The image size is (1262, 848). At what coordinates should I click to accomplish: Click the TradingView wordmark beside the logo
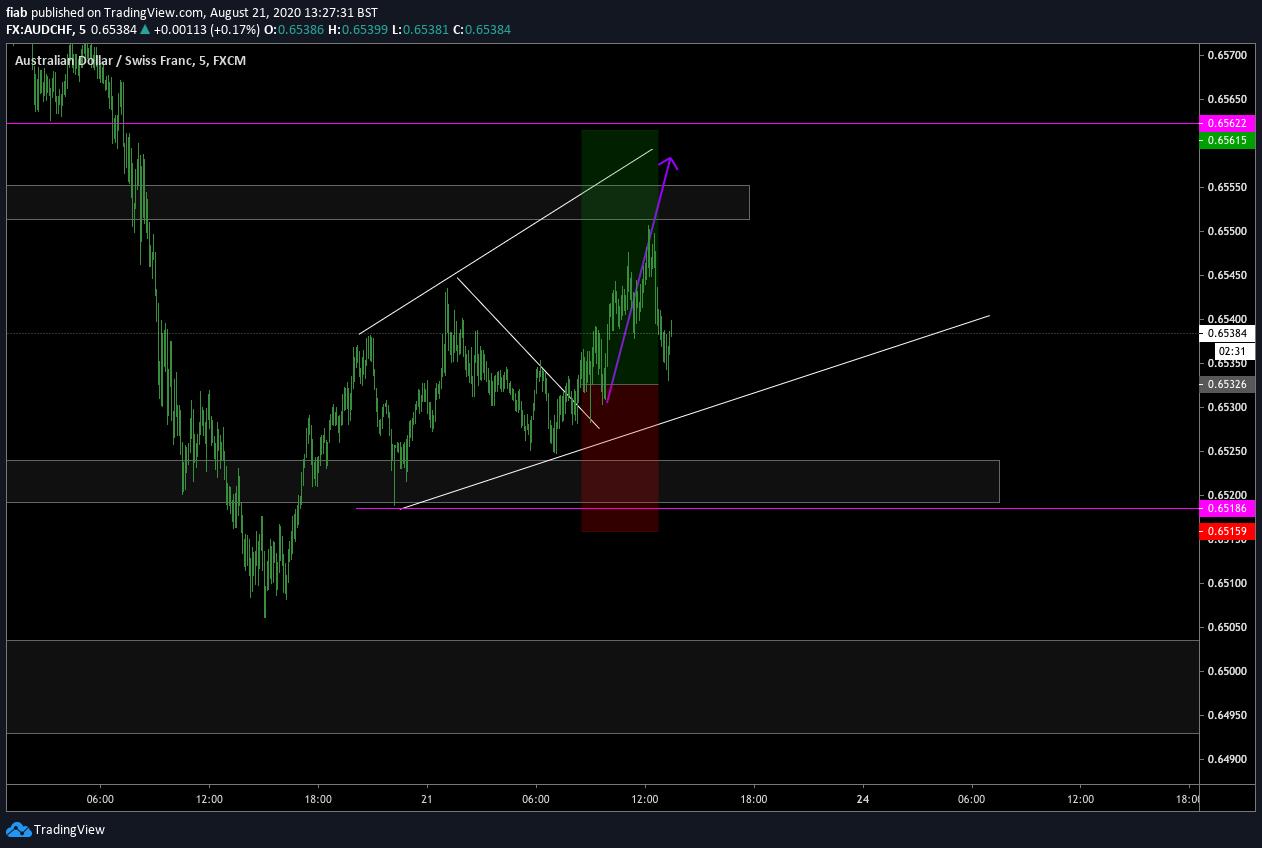coord(69,829)
